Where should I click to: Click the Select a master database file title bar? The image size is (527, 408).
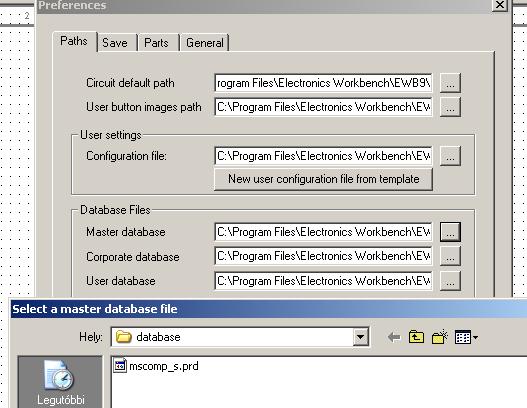(269, 309)
